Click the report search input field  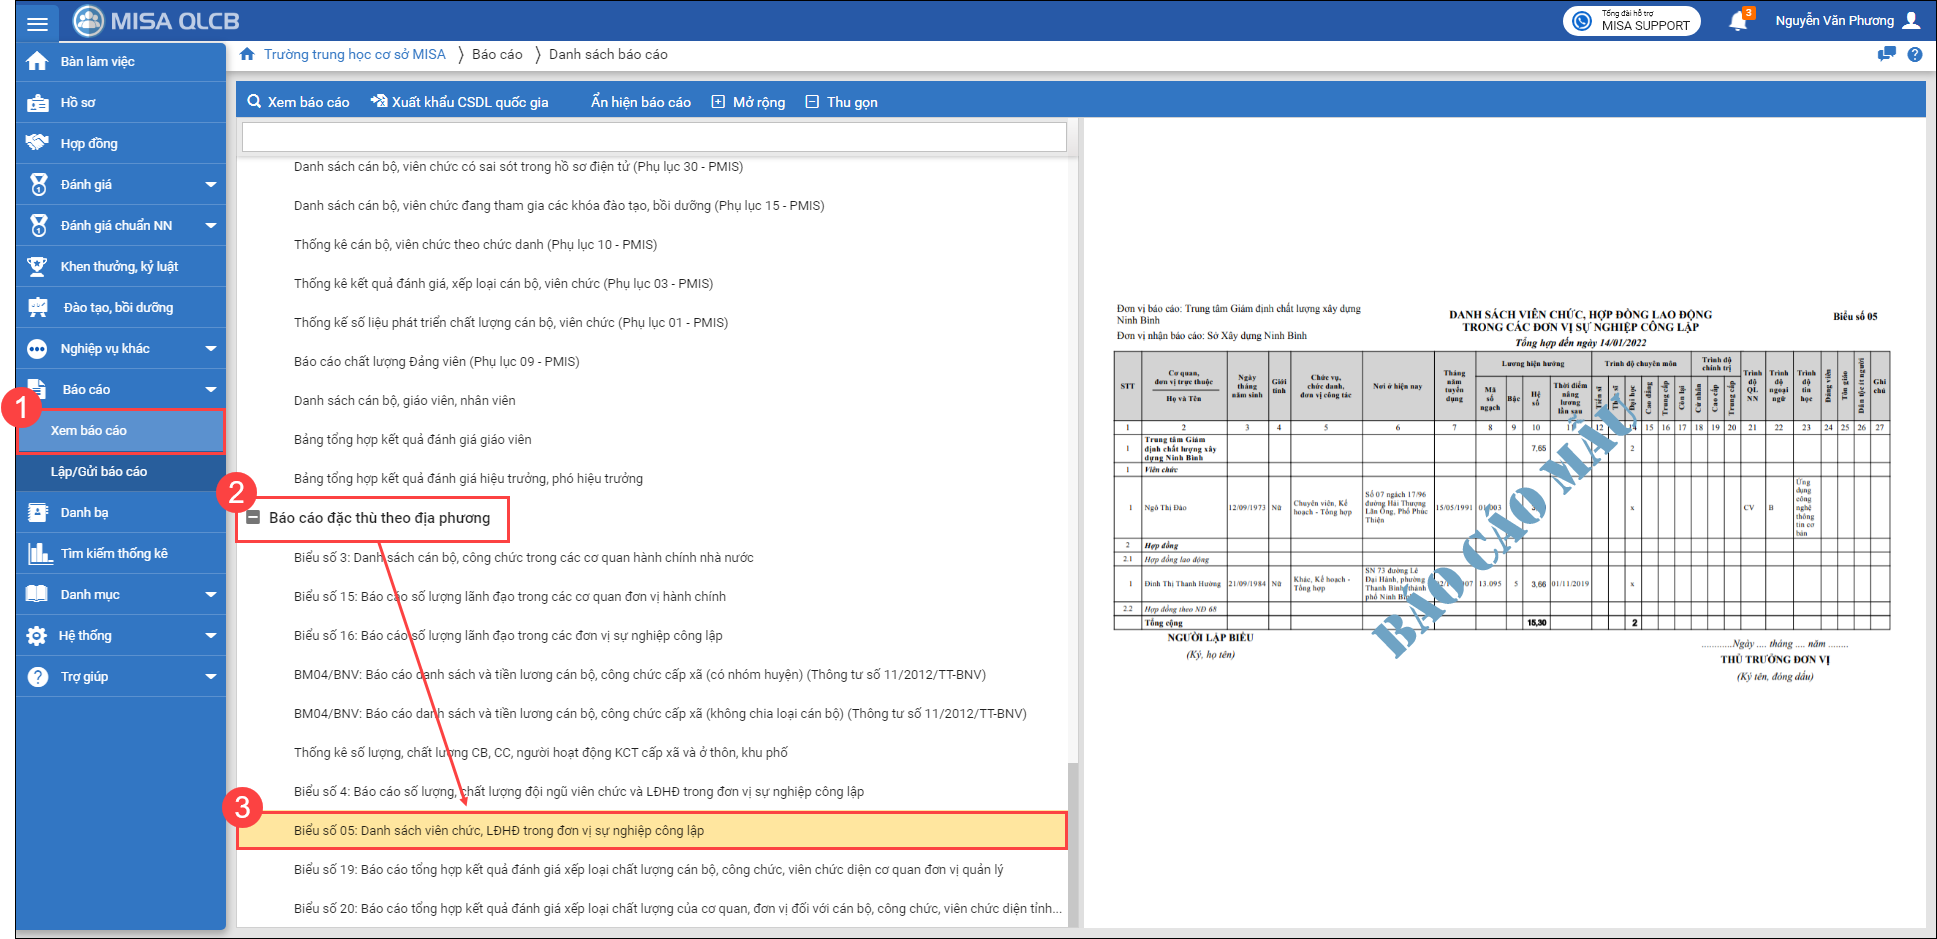pyautogui.click(x=654, y=137)
